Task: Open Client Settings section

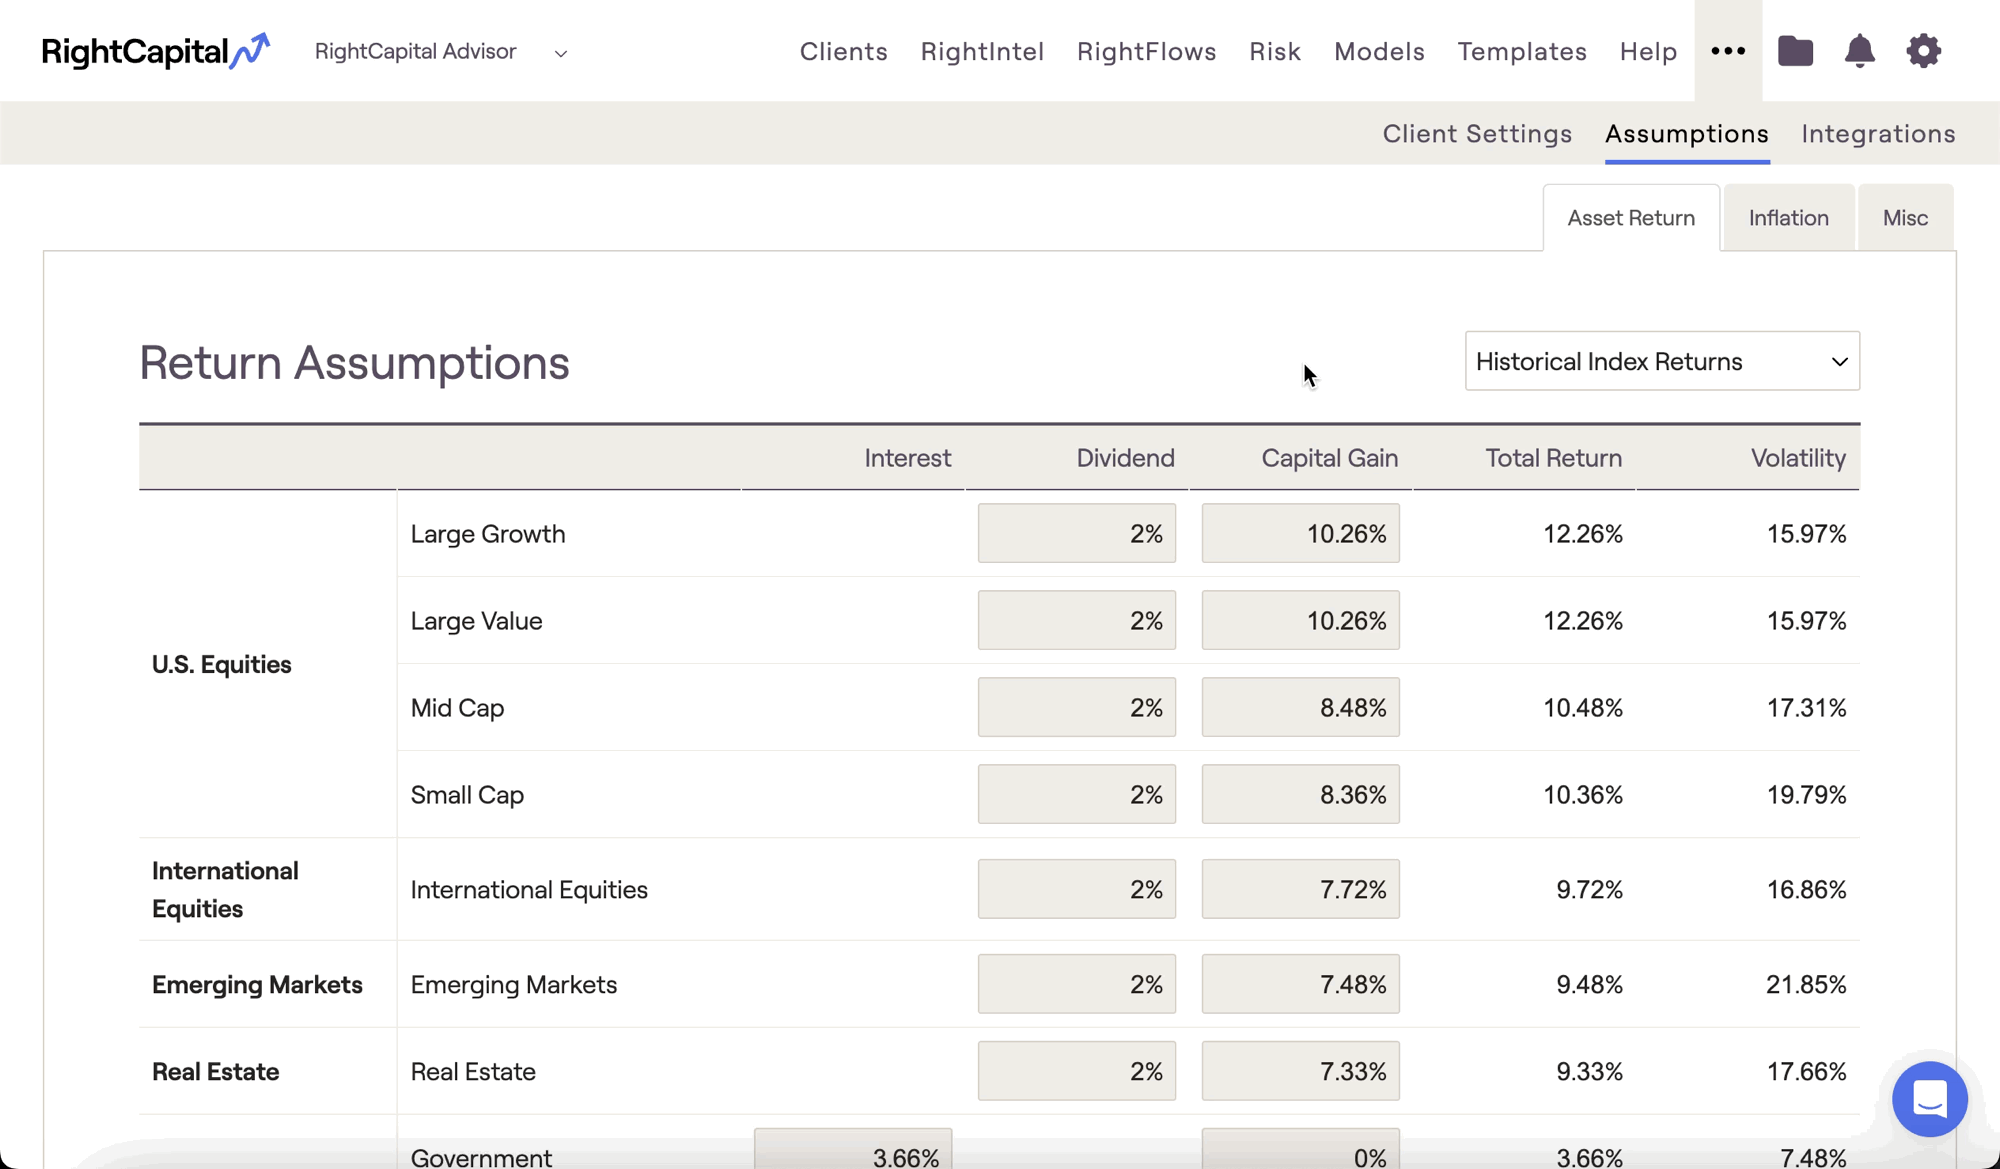Action: pos(1477,134)
